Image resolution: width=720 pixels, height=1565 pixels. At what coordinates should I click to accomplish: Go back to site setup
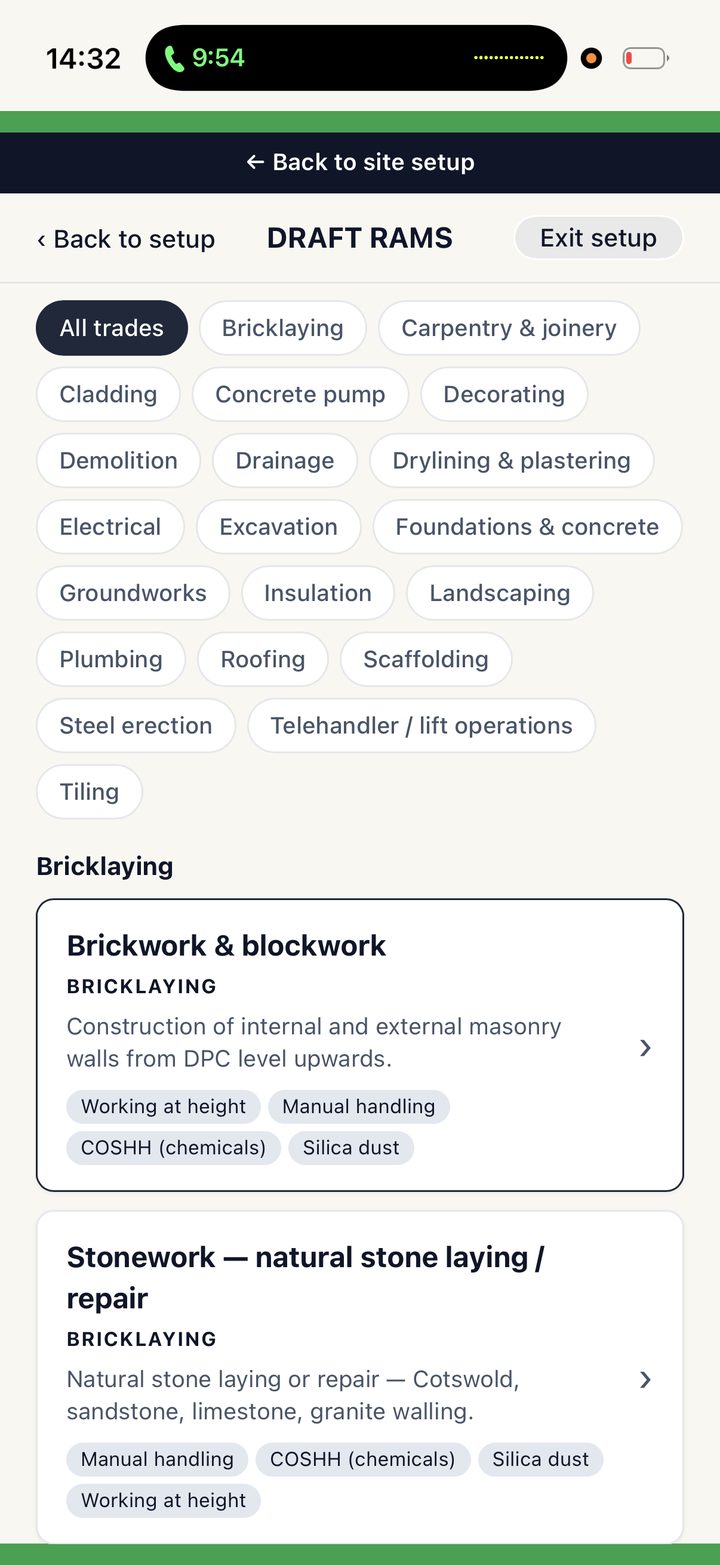pos(360,162)
